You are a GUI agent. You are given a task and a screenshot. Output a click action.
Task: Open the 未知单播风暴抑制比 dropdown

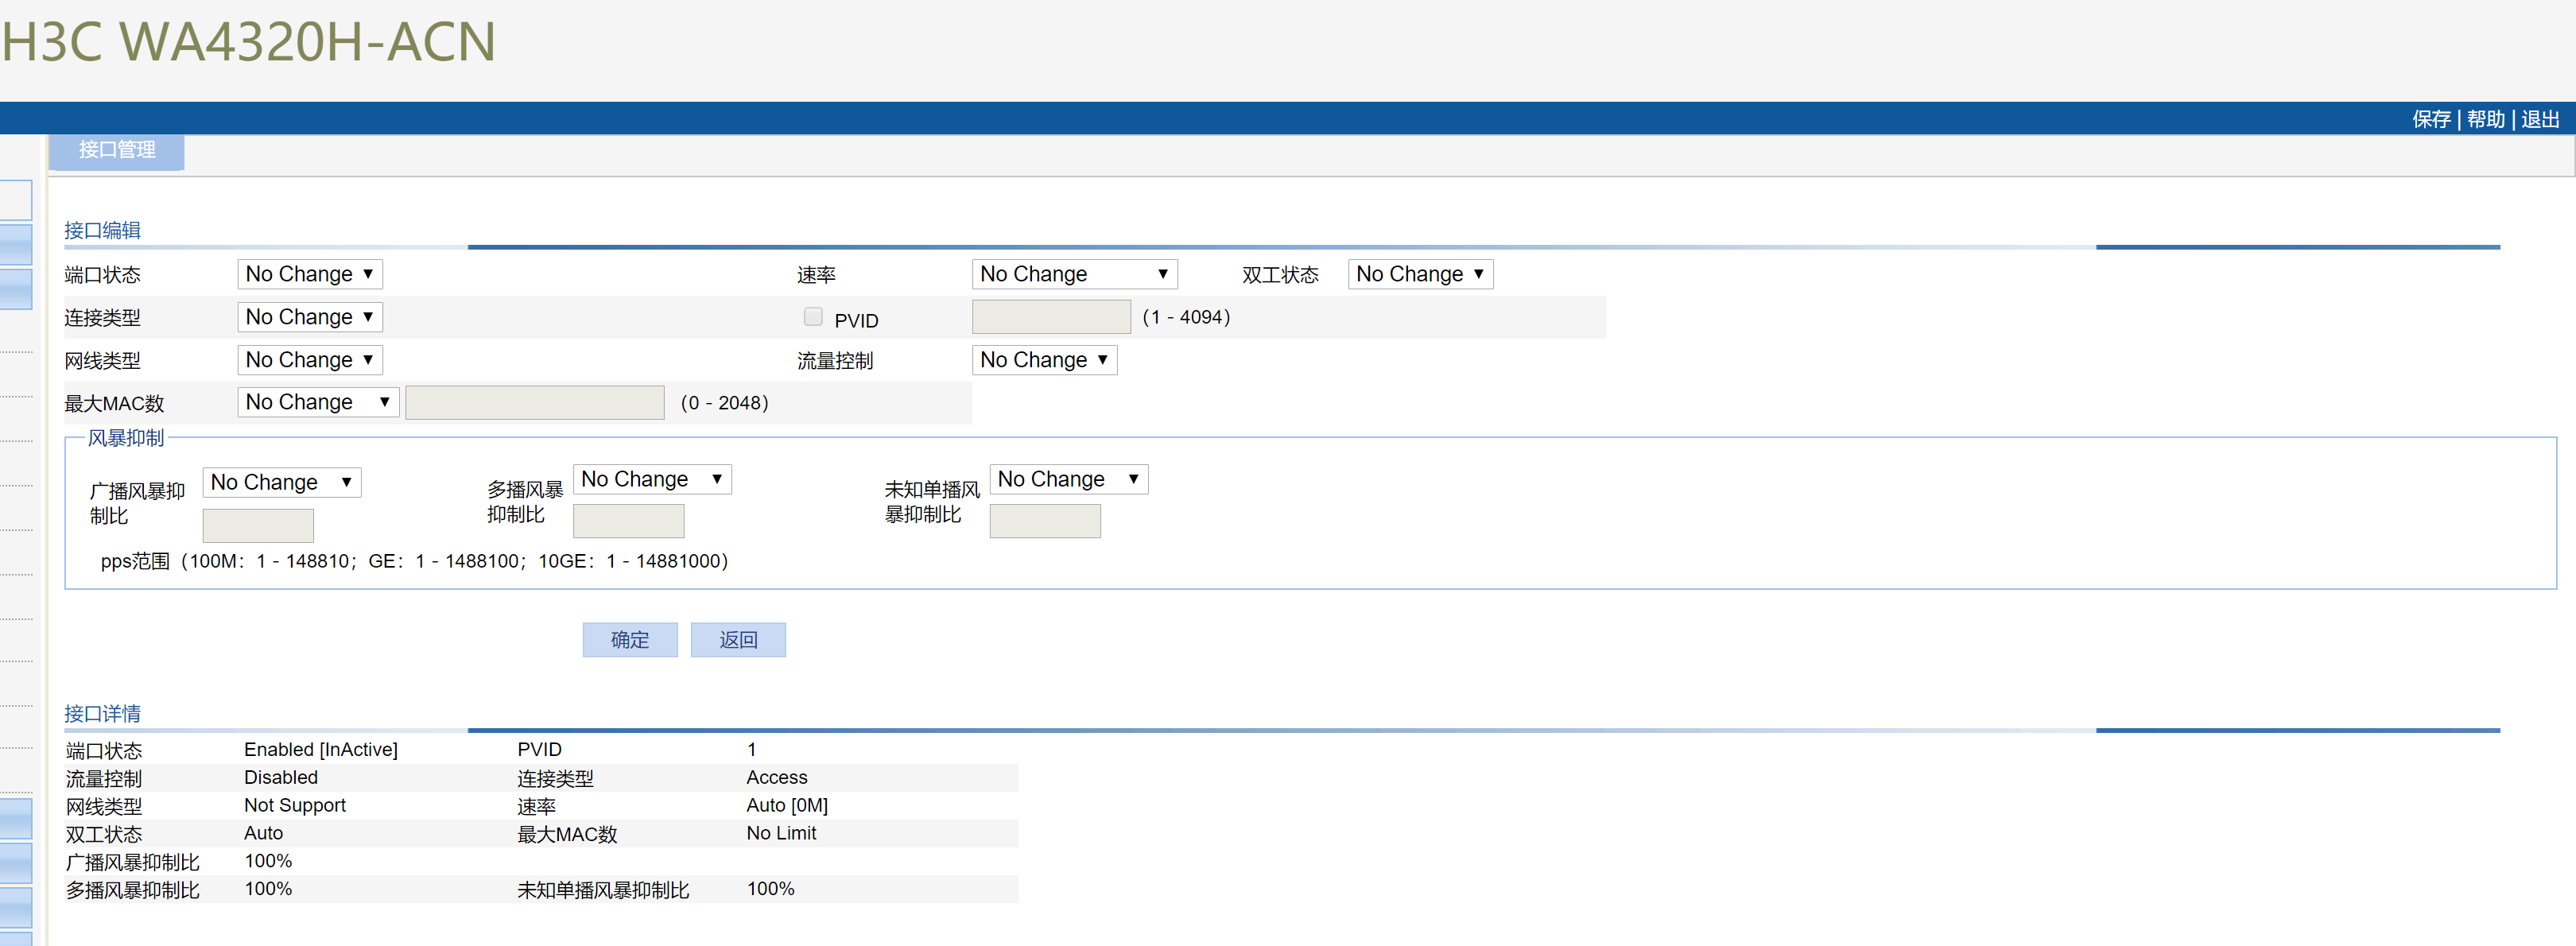click(x=1068, y=480)
